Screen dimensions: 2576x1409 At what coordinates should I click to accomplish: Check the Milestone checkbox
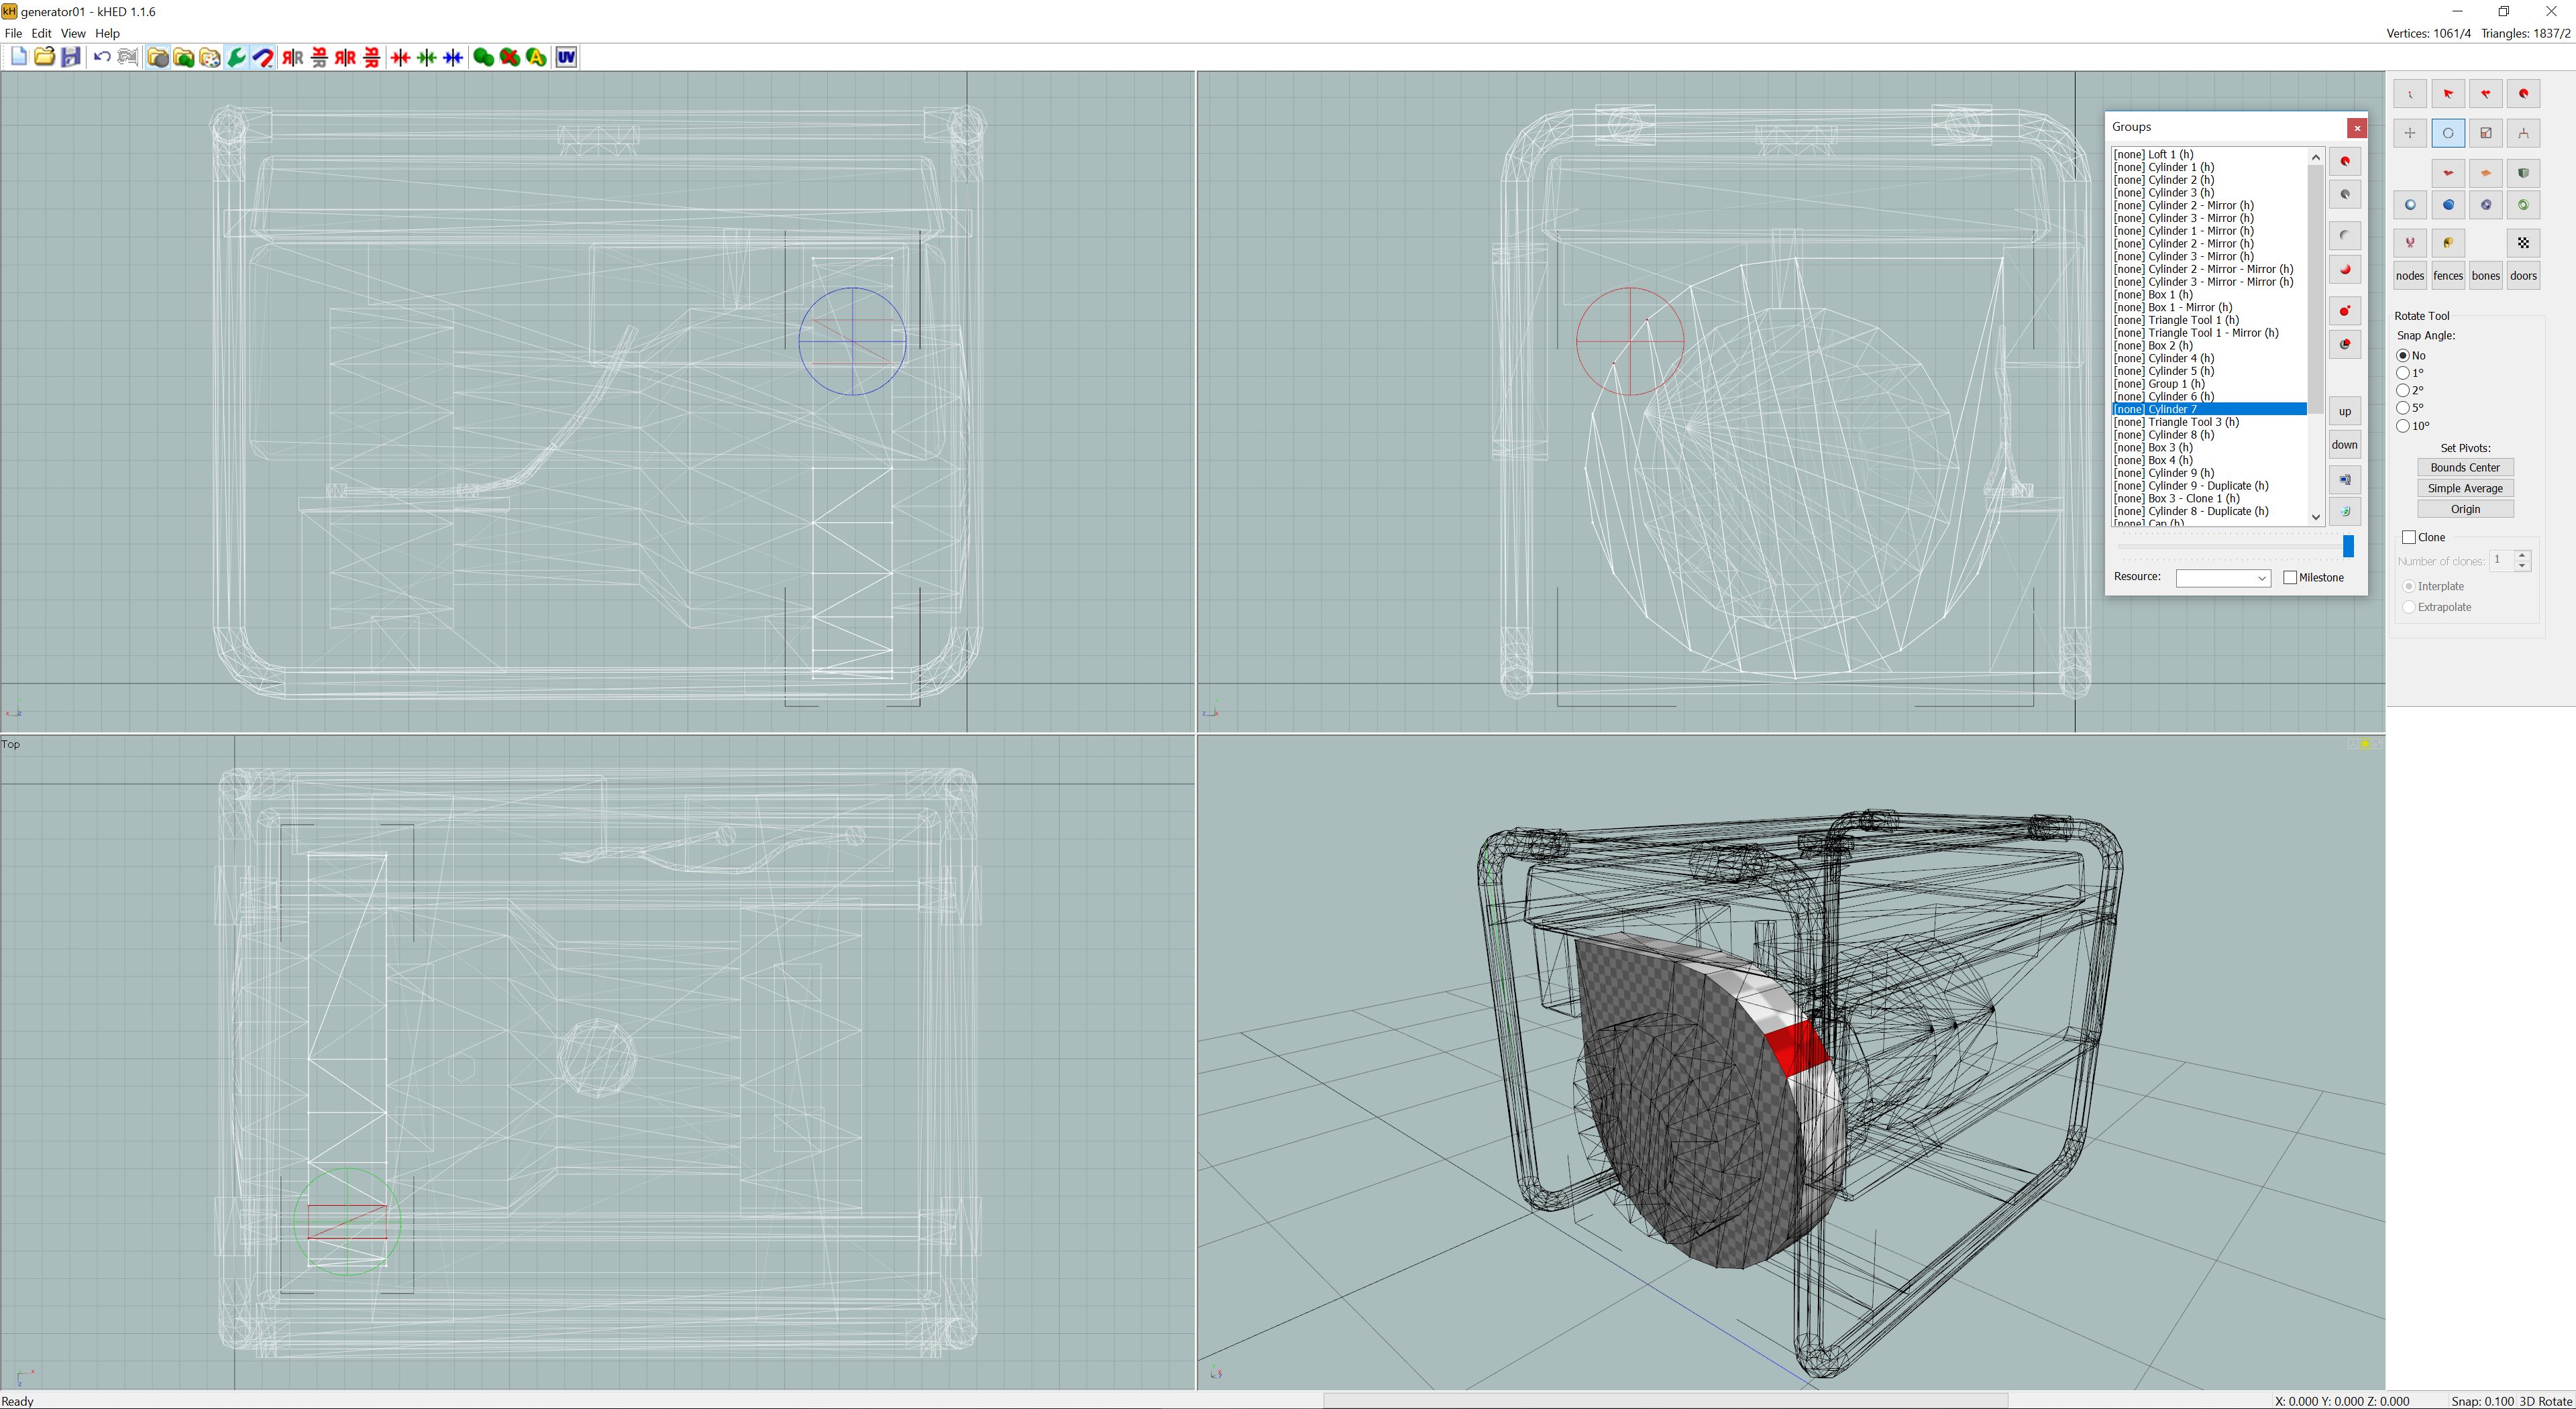pos(2290,578)
